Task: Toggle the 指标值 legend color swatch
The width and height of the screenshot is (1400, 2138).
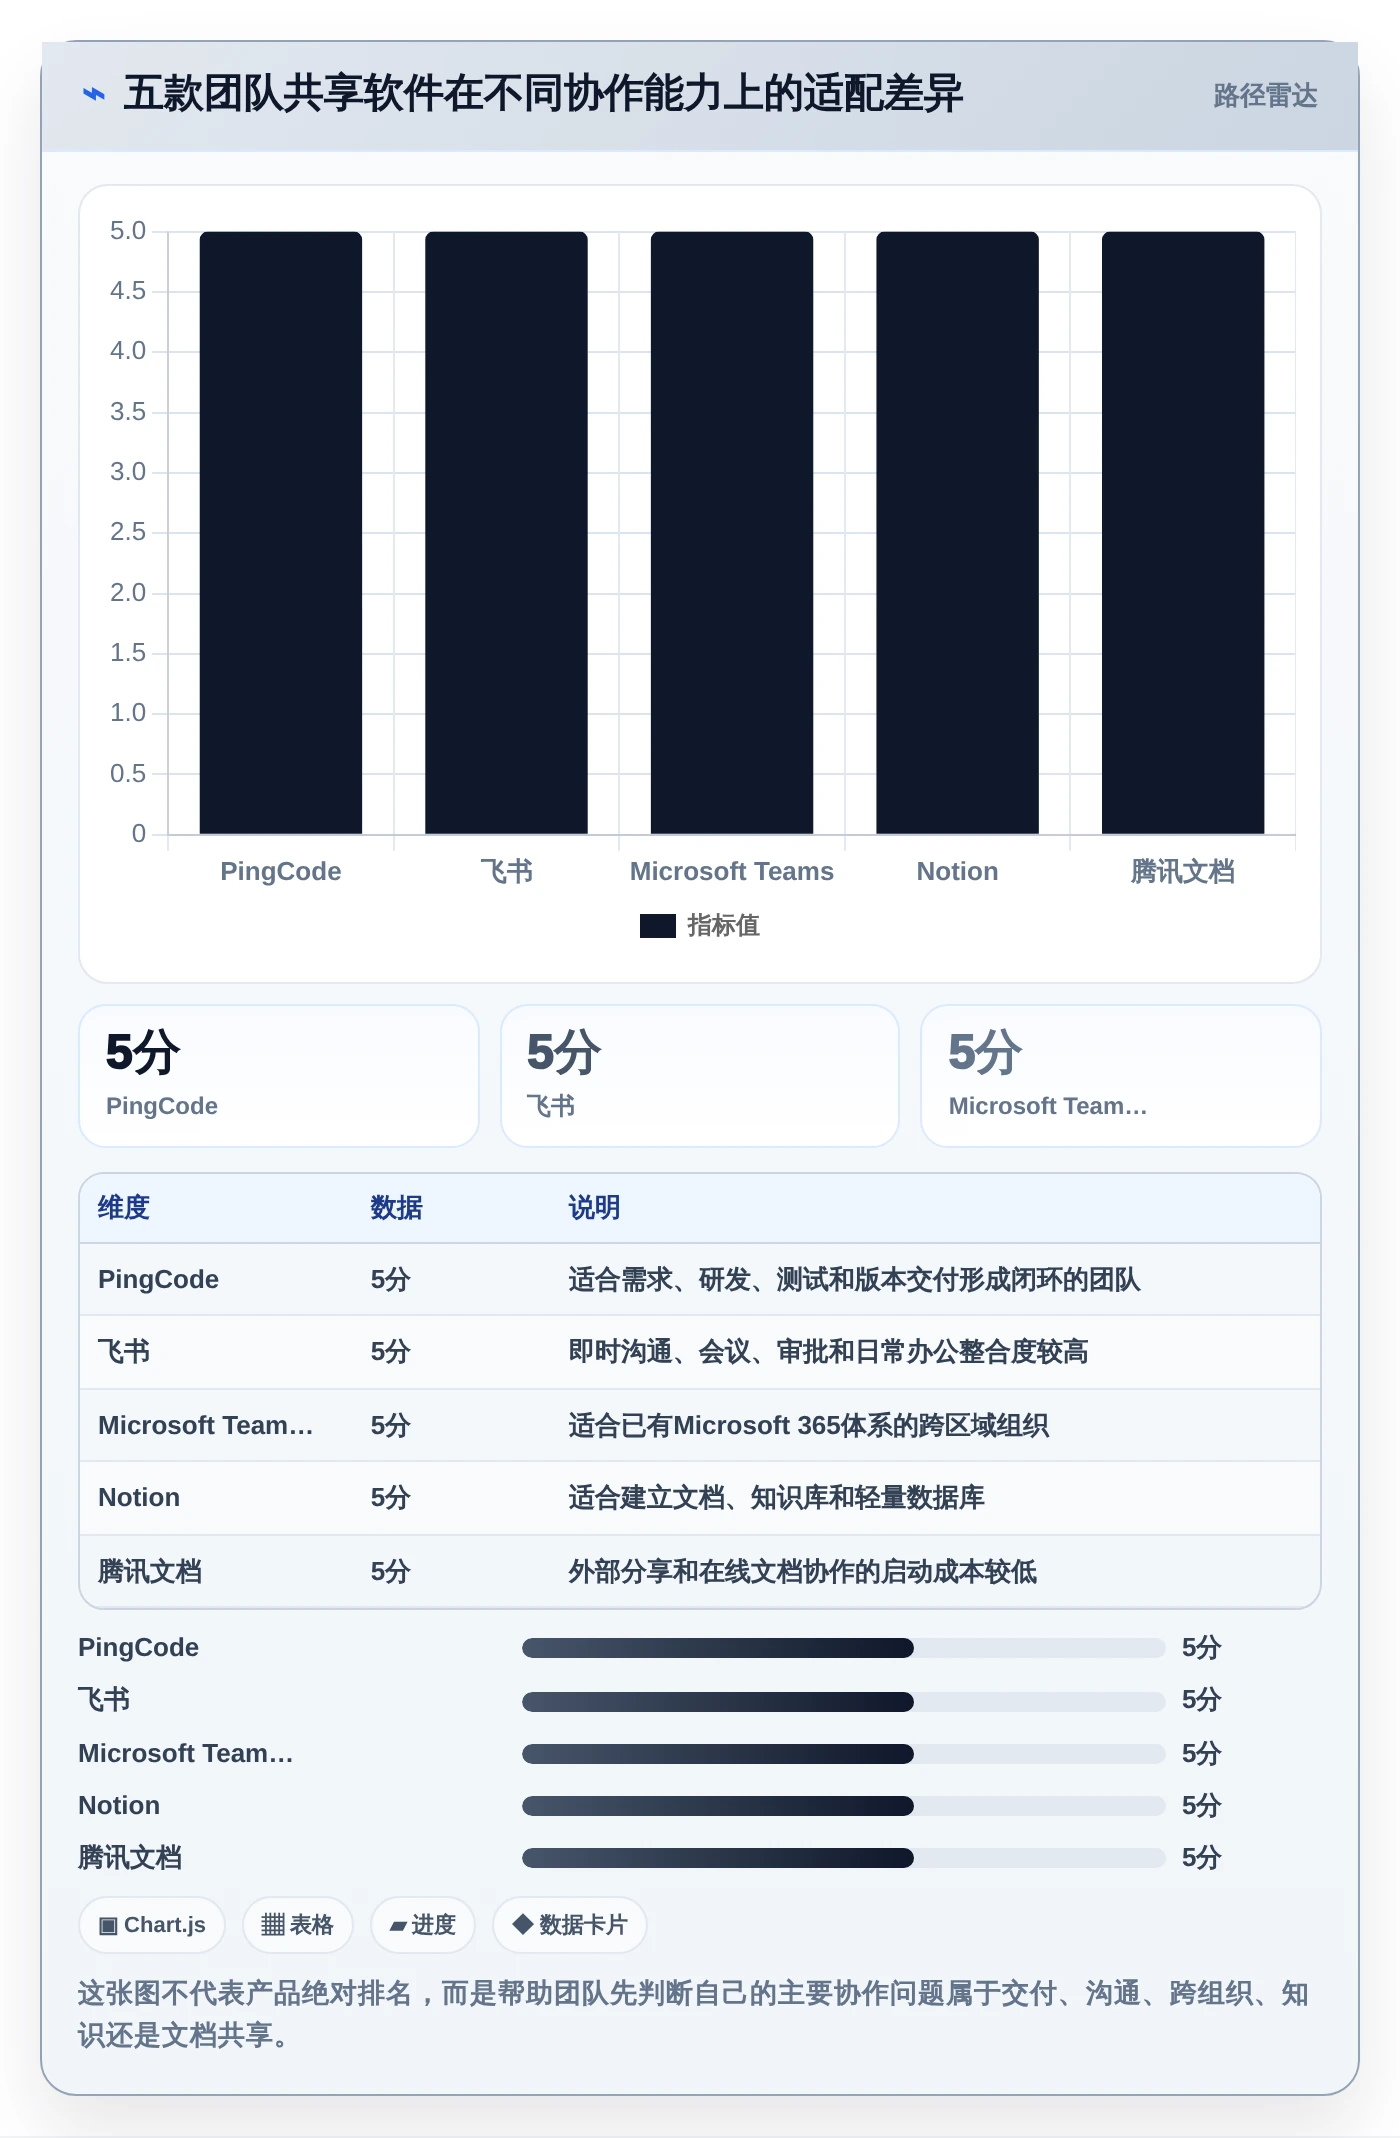Action: (x=658, y=926)
